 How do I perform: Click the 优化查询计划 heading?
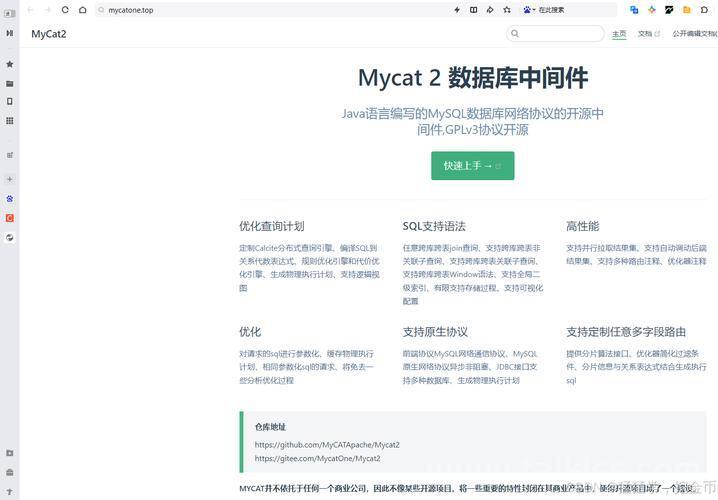272,226
